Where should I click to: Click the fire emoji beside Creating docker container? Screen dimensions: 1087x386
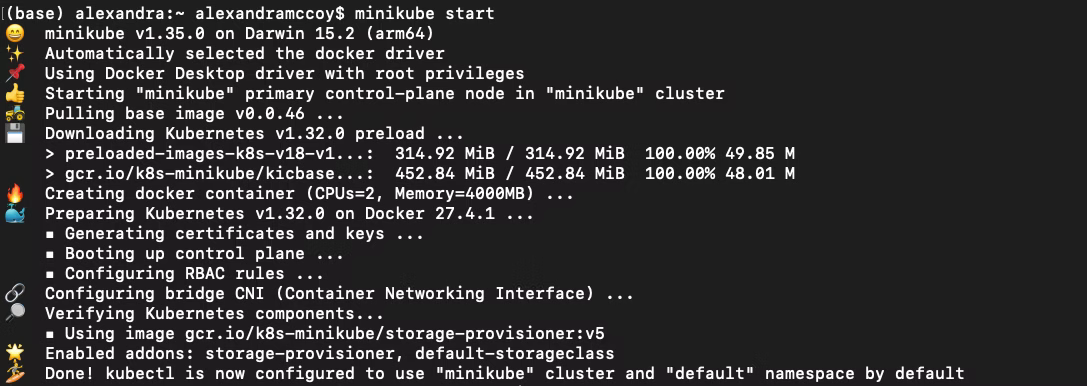tap(15, 194)
